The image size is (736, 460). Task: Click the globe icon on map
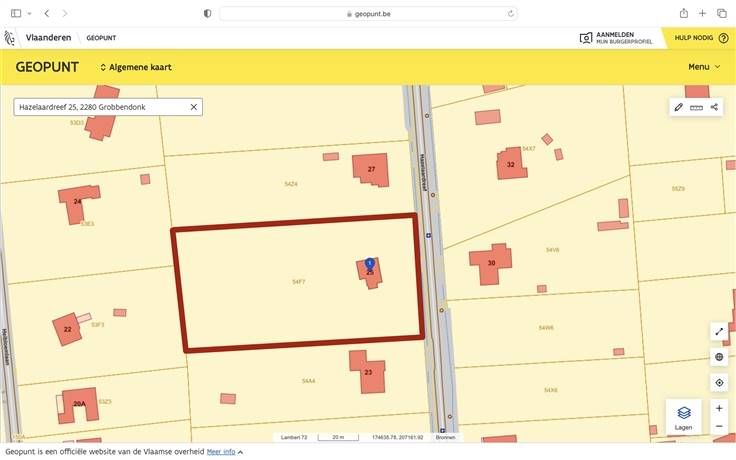tap(719, 356)
